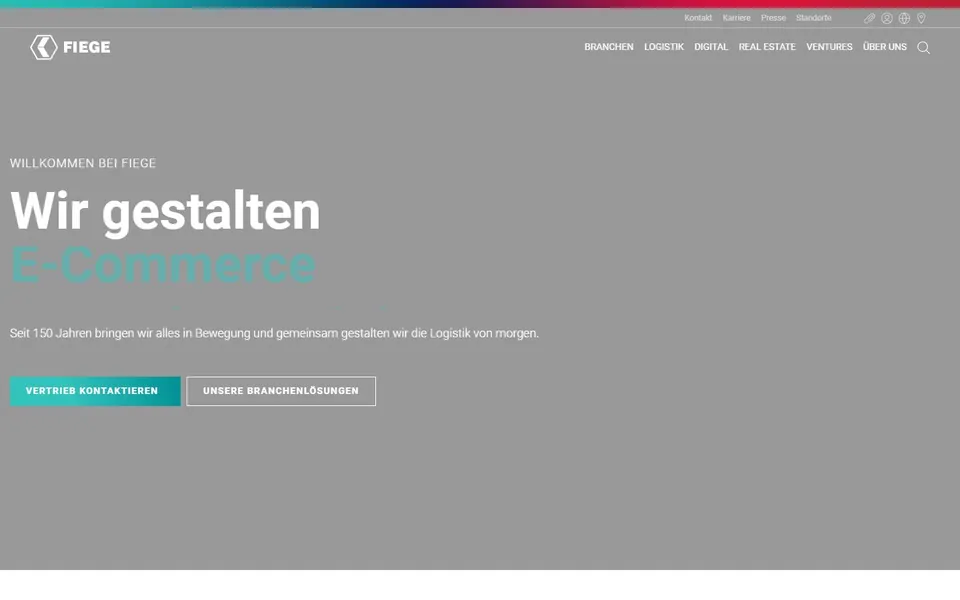Open the LOGISTIK menu
Image resolution: width=960 pixels, height=600 pixels.
pos(664,47)
